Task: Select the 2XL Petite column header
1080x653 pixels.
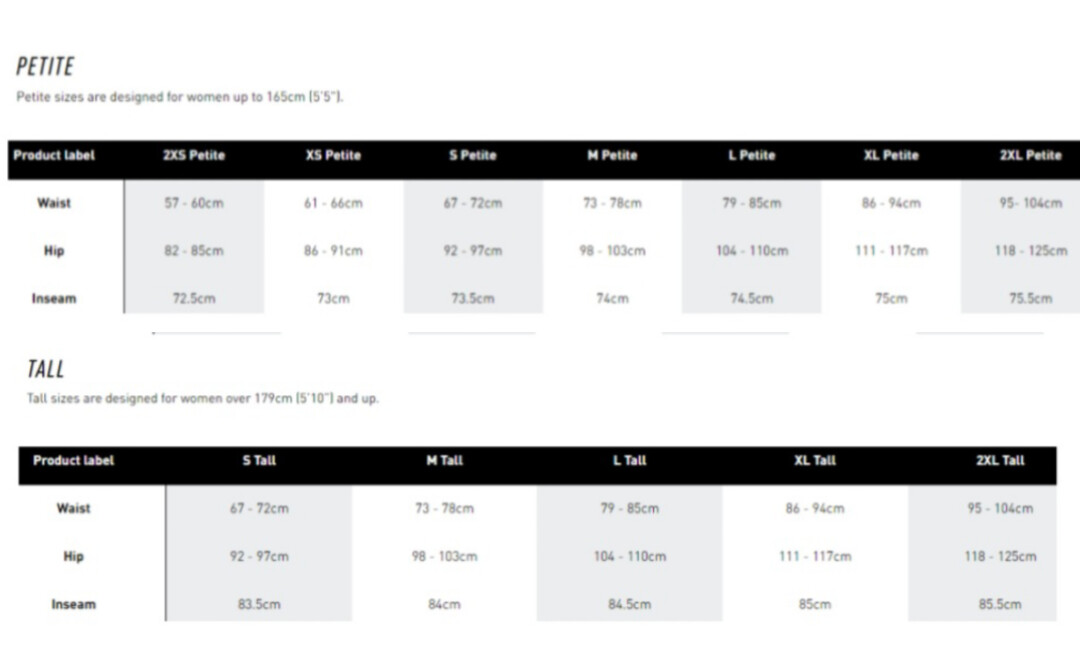Action: pos(1030,156)
